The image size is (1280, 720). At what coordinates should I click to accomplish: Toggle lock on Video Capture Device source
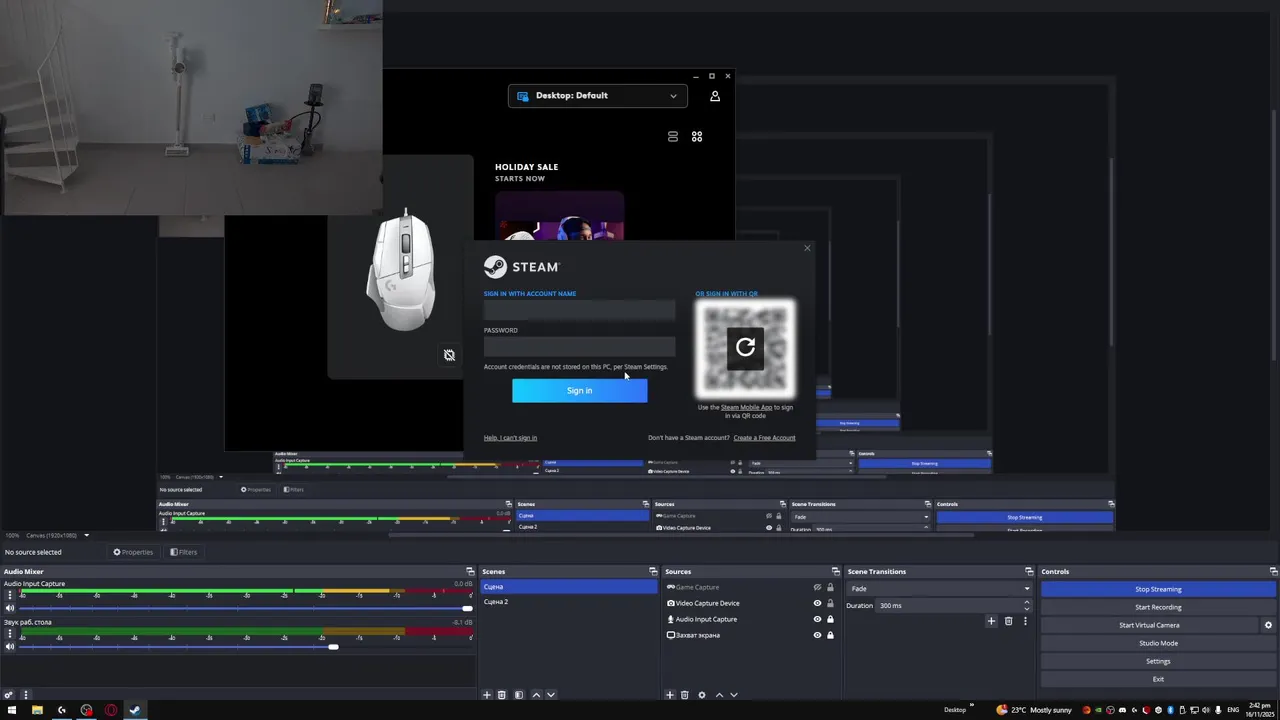[x=830, y=603]
